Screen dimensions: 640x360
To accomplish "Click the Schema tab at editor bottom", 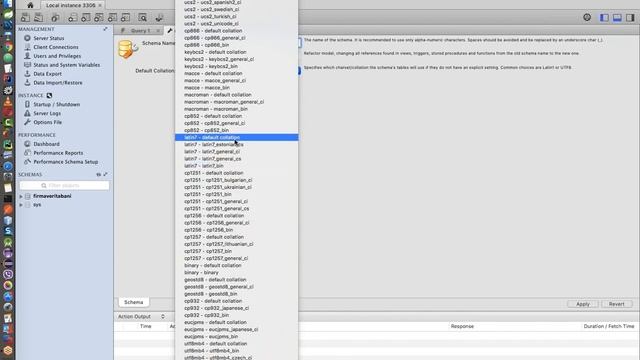I will [x=133, y=302].
